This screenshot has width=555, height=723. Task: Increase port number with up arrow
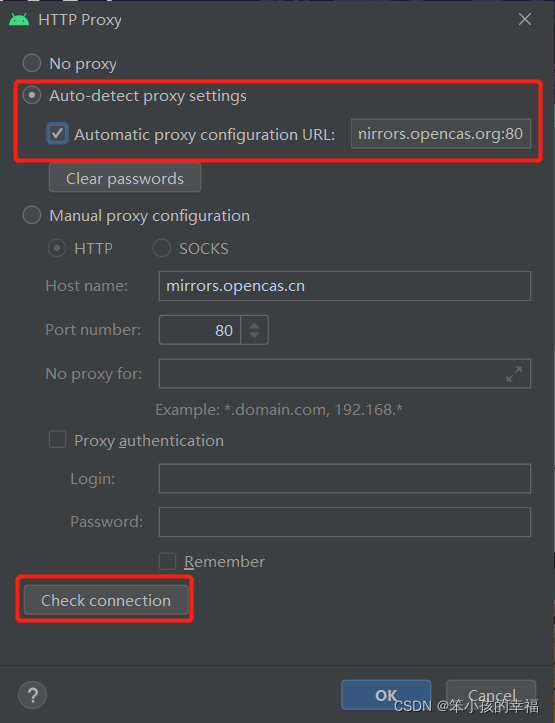pyautogui.click(x=254, y=325)
